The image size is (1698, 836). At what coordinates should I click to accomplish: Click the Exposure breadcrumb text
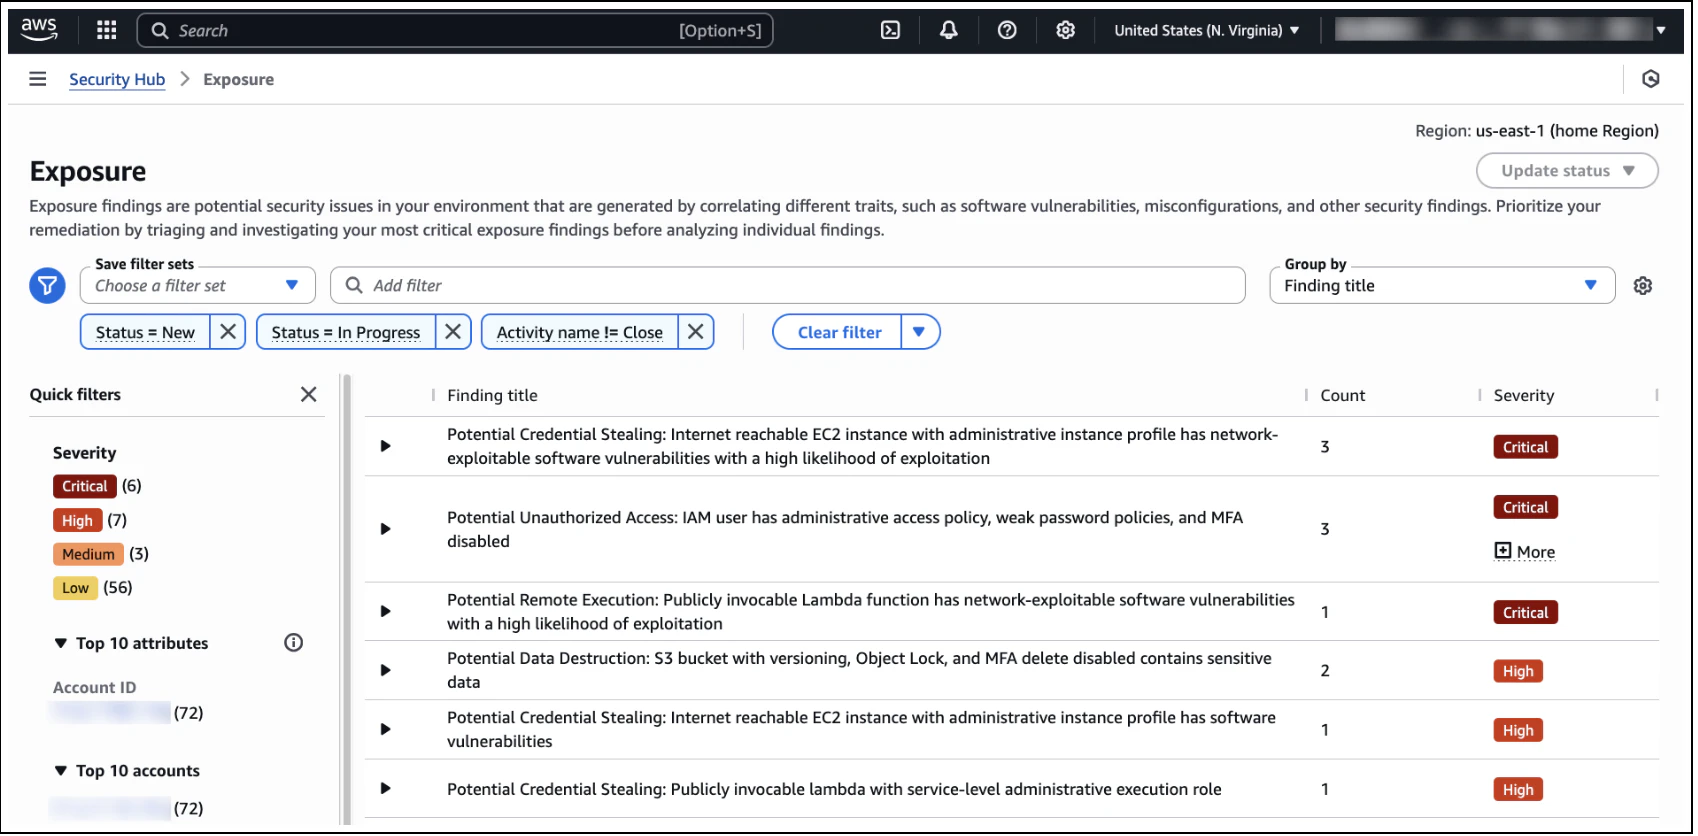(x=239, y=80)
